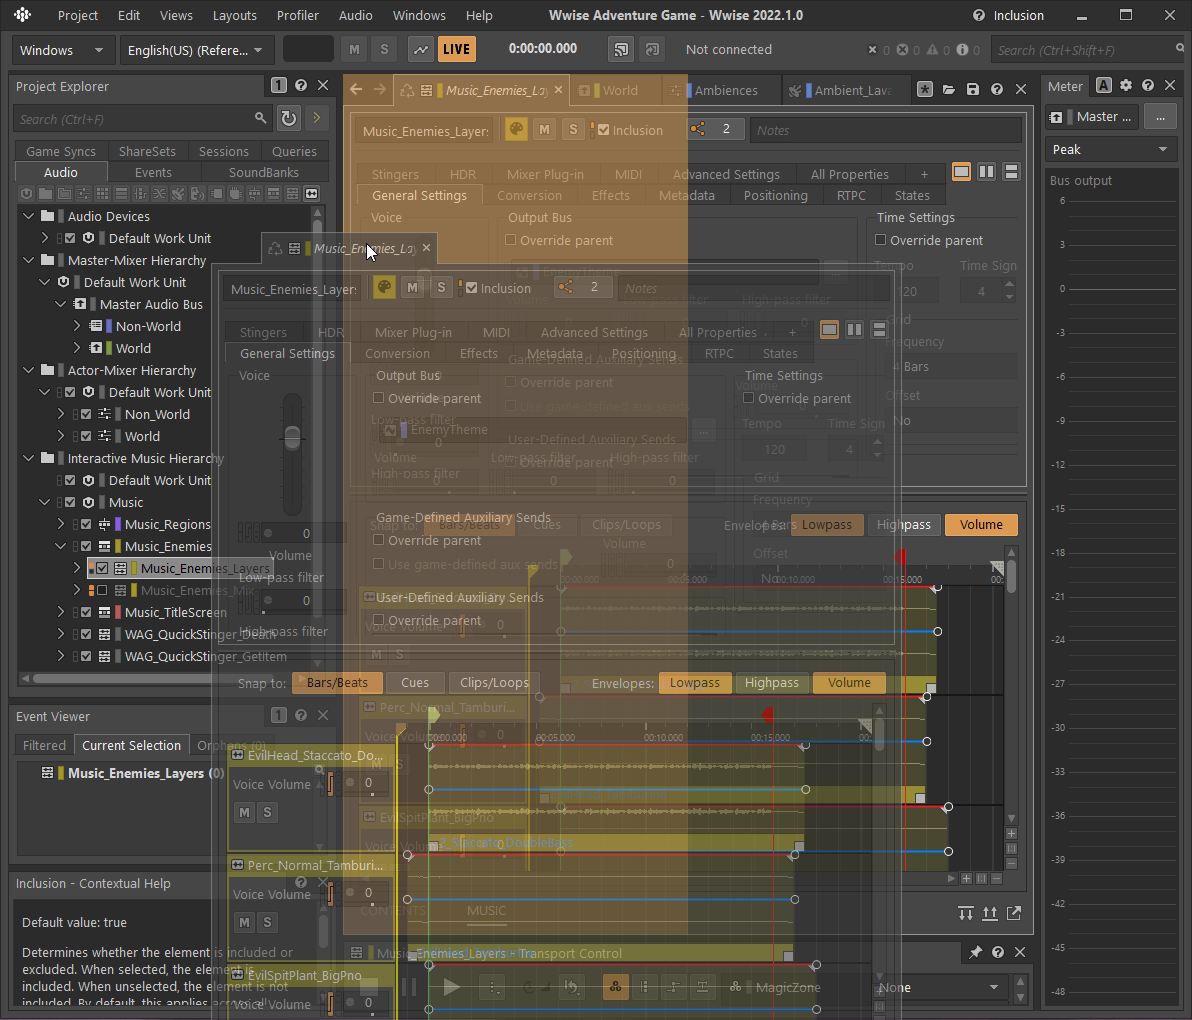Image resolution: width=1192 pixels, height=1020 pixels.
Task: Switch to the single-panel layout icon in the property tabs
Action: point(962,172)
